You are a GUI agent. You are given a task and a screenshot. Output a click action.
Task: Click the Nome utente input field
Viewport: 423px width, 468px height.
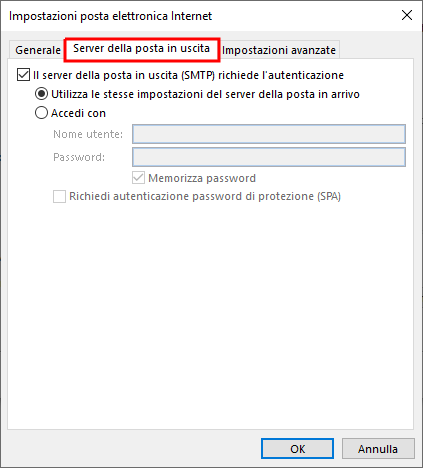[x=269, y=134]
